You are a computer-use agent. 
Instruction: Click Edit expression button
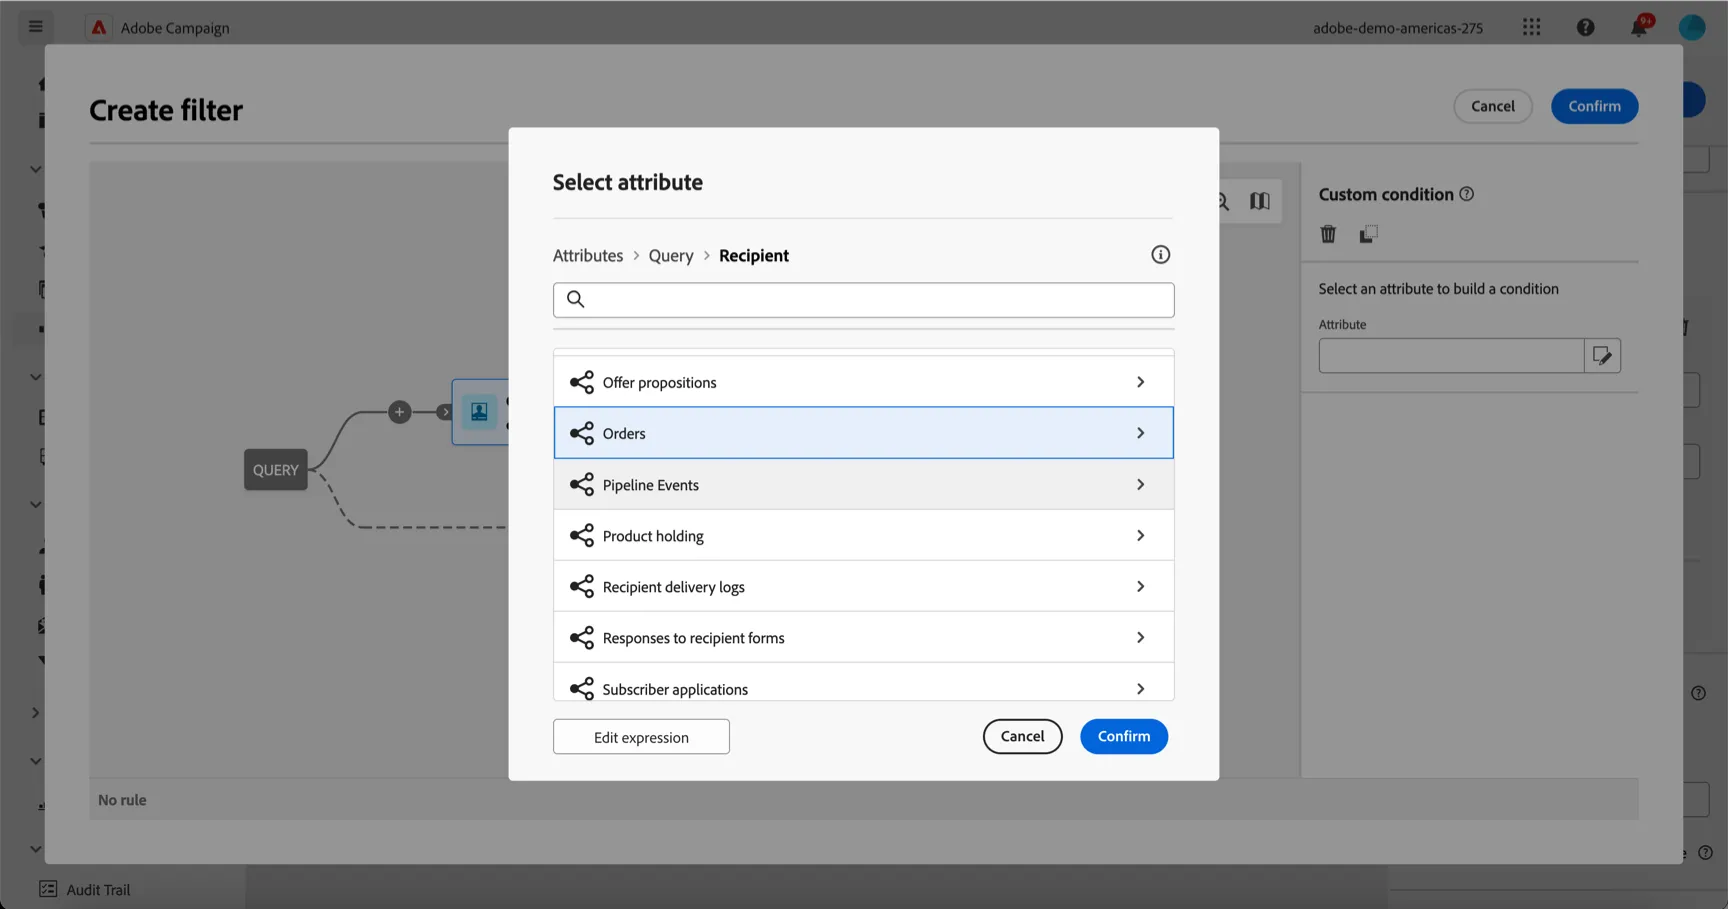(641, 737)
